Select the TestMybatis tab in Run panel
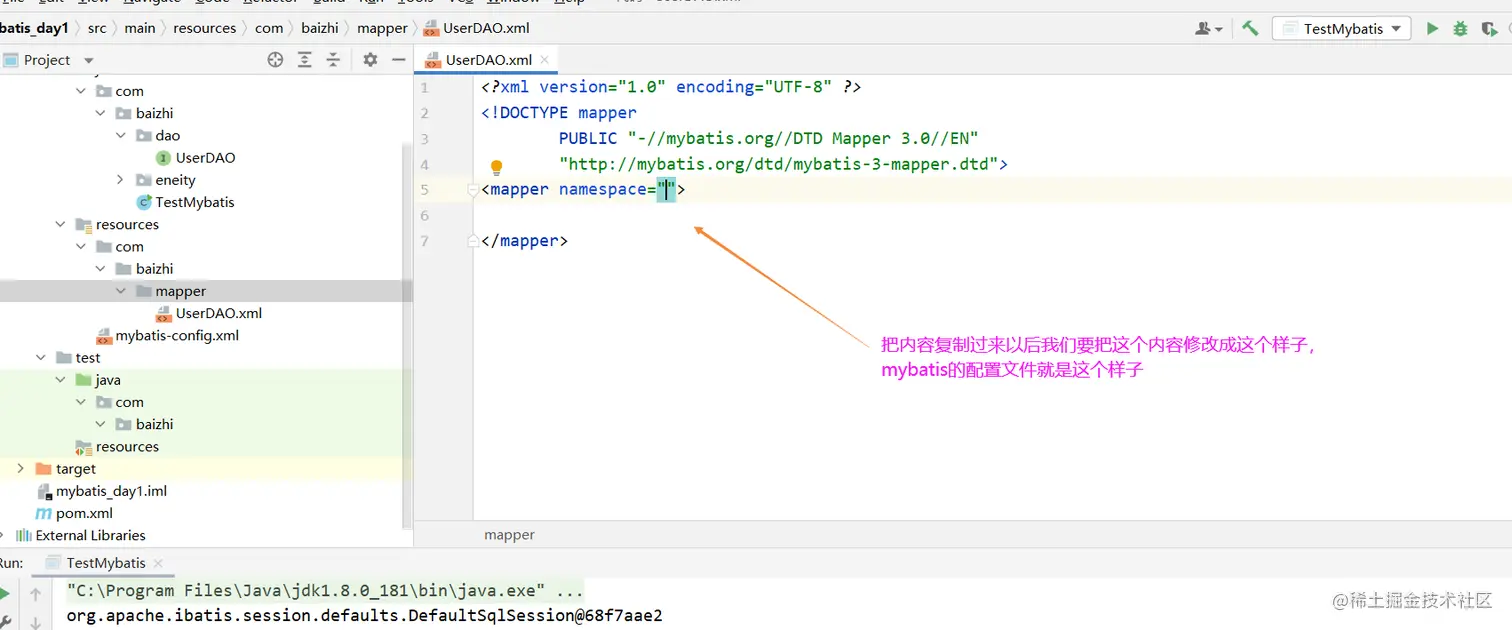1512x630 pixels. point(105,563)
